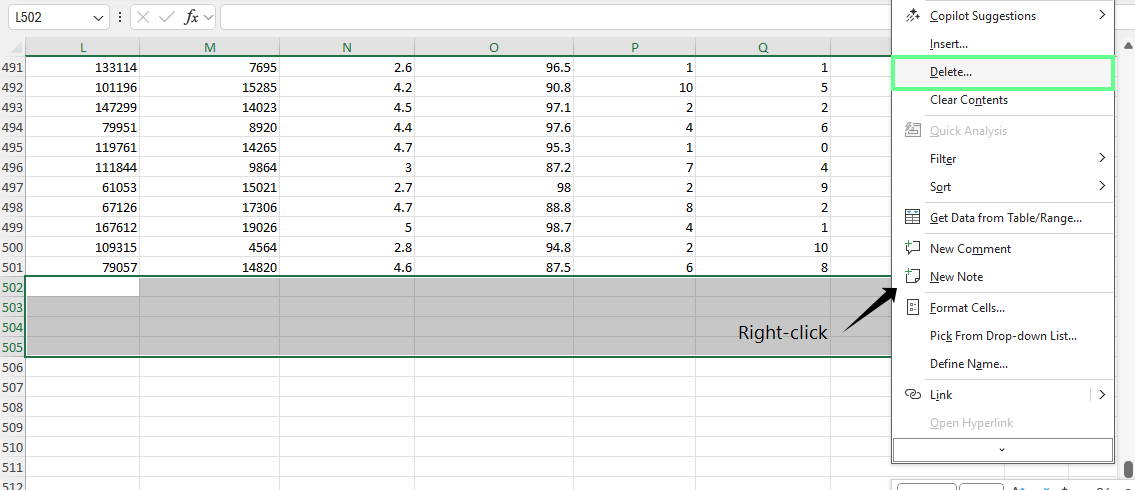Click the cell containing 87.2

pyautogui.click(x=494, y=167)
